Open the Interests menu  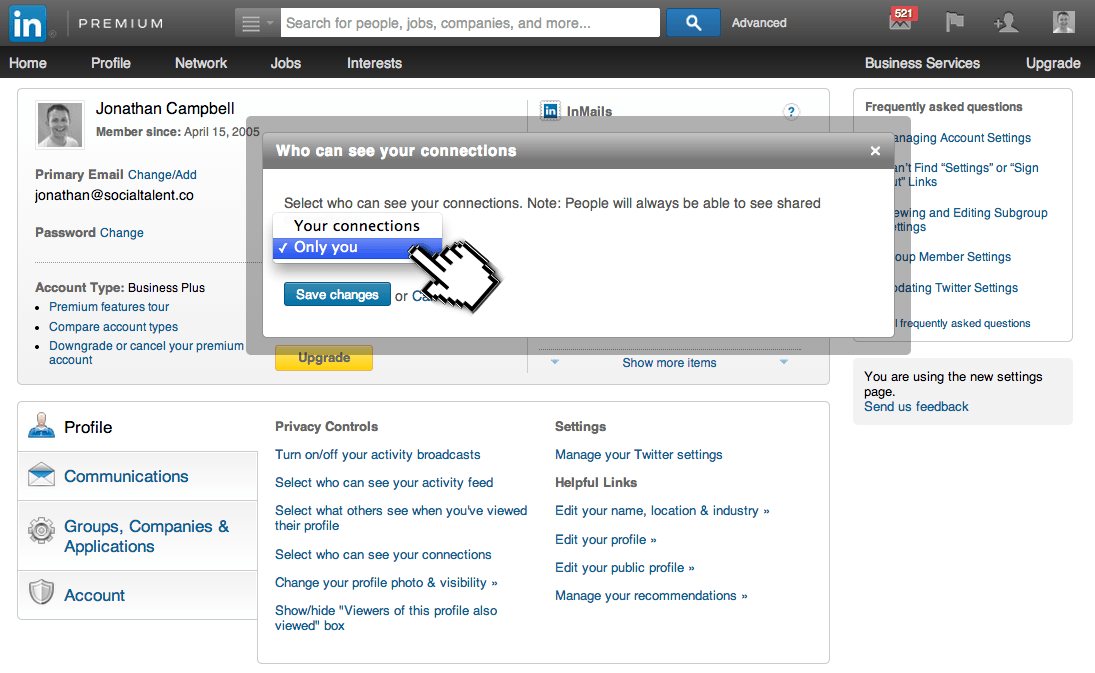click(373, 62)
